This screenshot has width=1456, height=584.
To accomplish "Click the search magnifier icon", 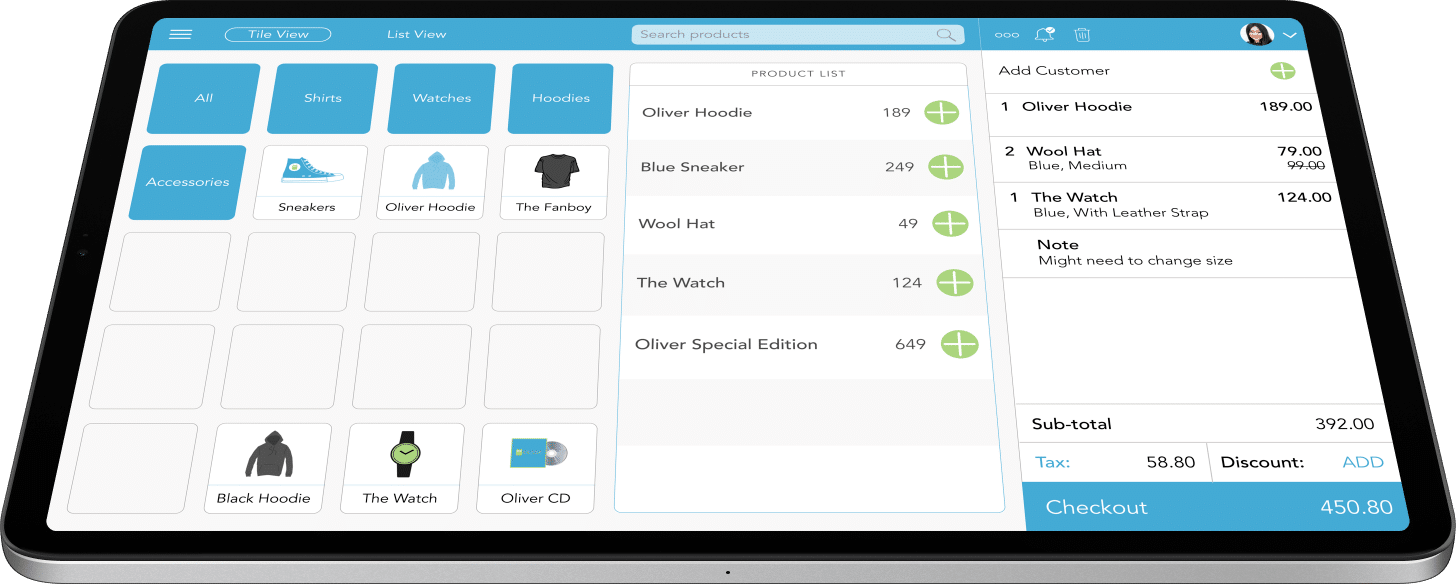I will [x=945, y=35].
